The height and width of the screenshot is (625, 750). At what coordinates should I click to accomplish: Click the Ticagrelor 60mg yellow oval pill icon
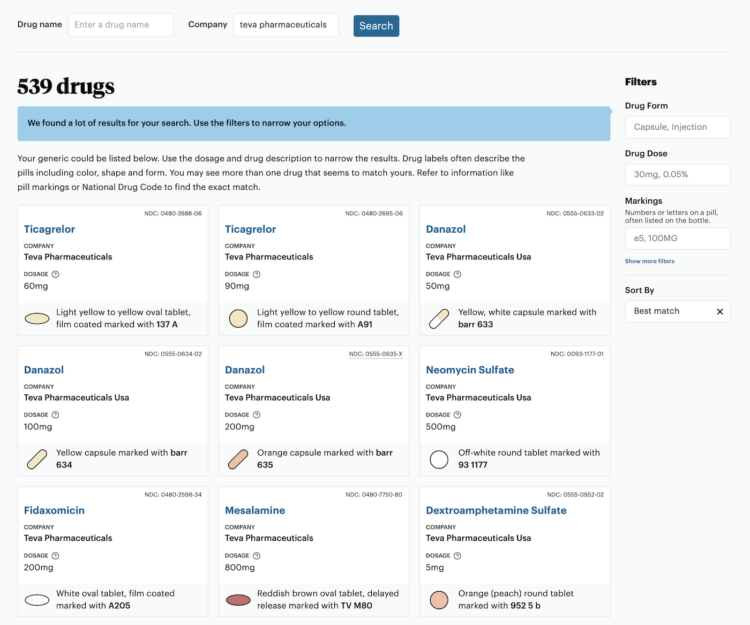[37, 318]
